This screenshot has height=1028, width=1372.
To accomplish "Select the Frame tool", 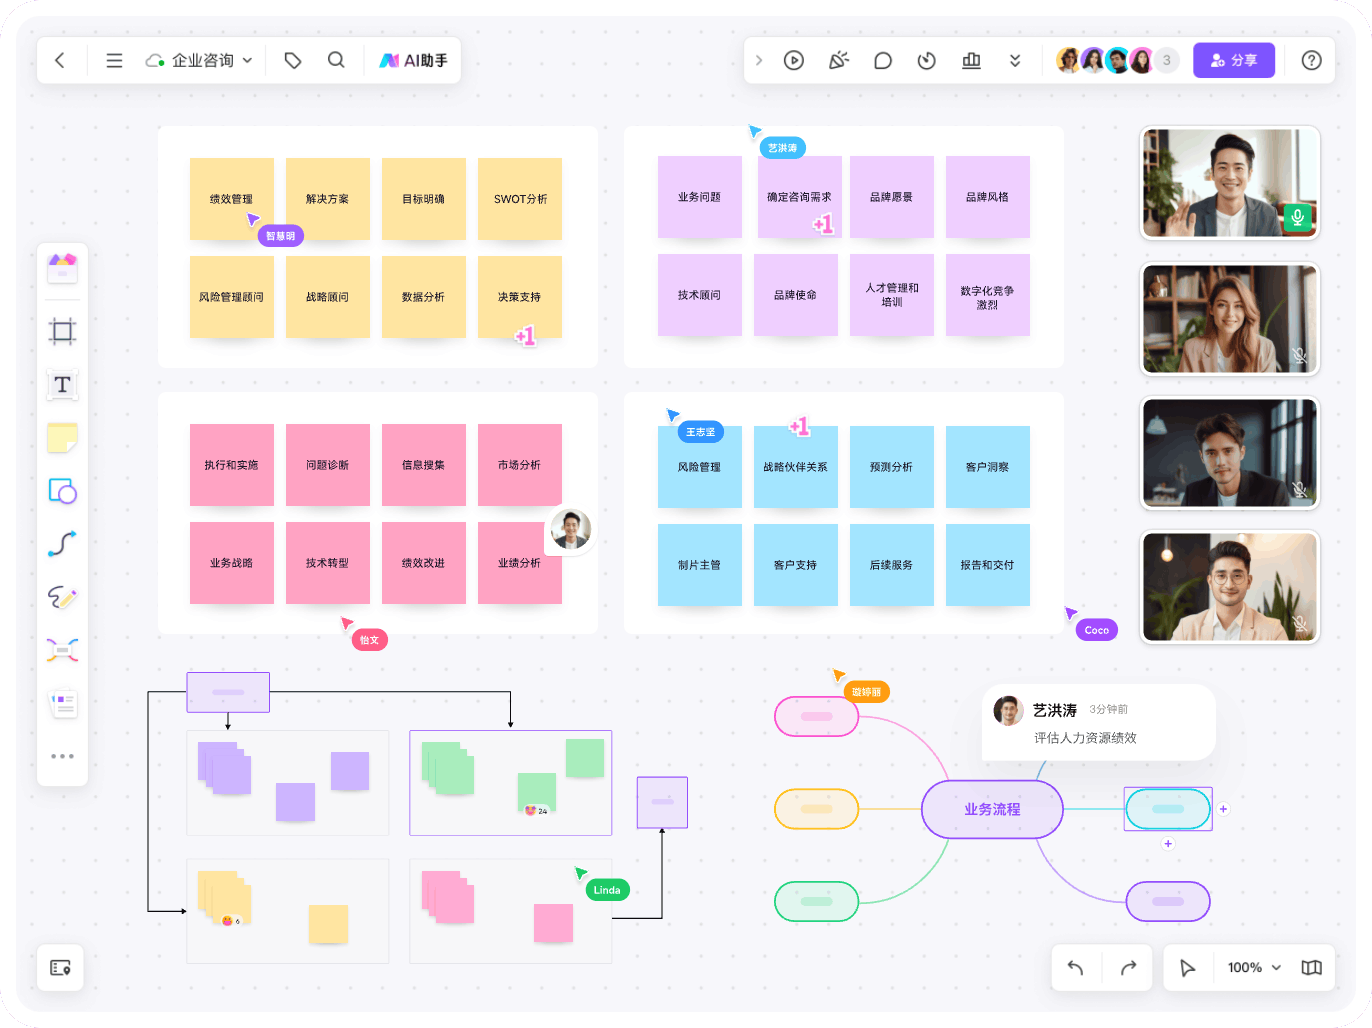I will pyautogui.click(x=62, y=331).
